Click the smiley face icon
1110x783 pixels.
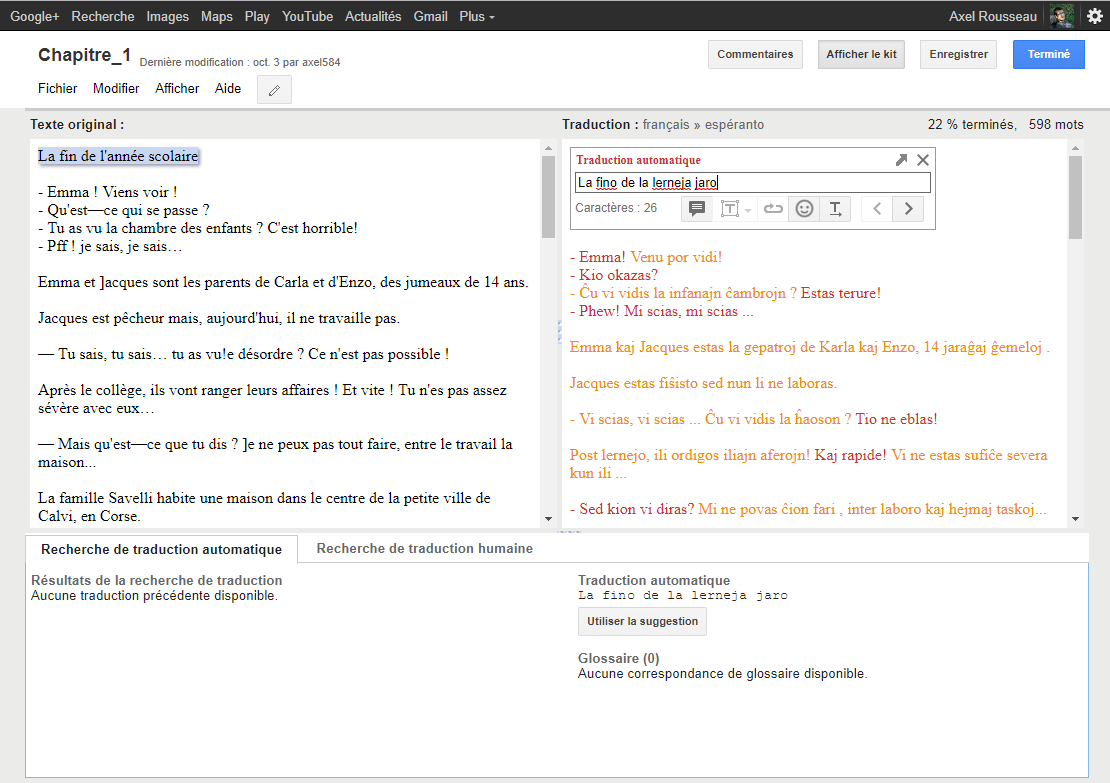(804, 209)
